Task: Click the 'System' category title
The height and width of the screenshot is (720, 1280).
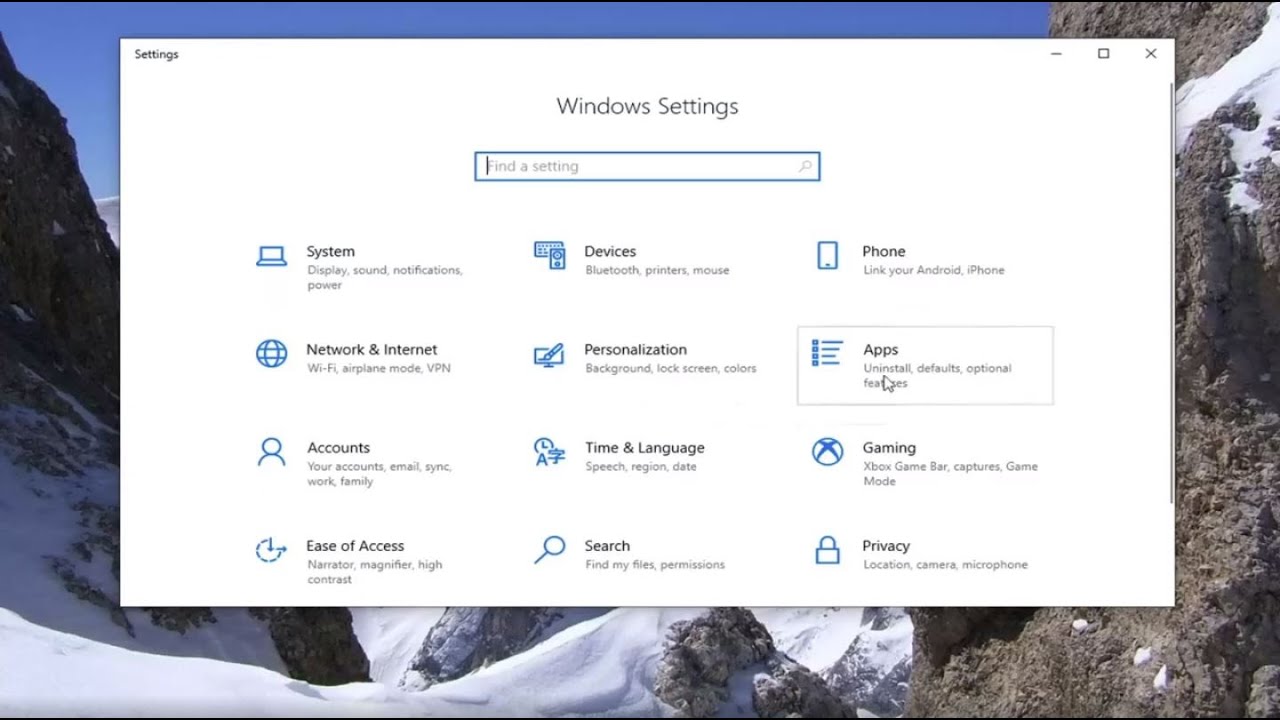Action: click(x=330, y=251)
